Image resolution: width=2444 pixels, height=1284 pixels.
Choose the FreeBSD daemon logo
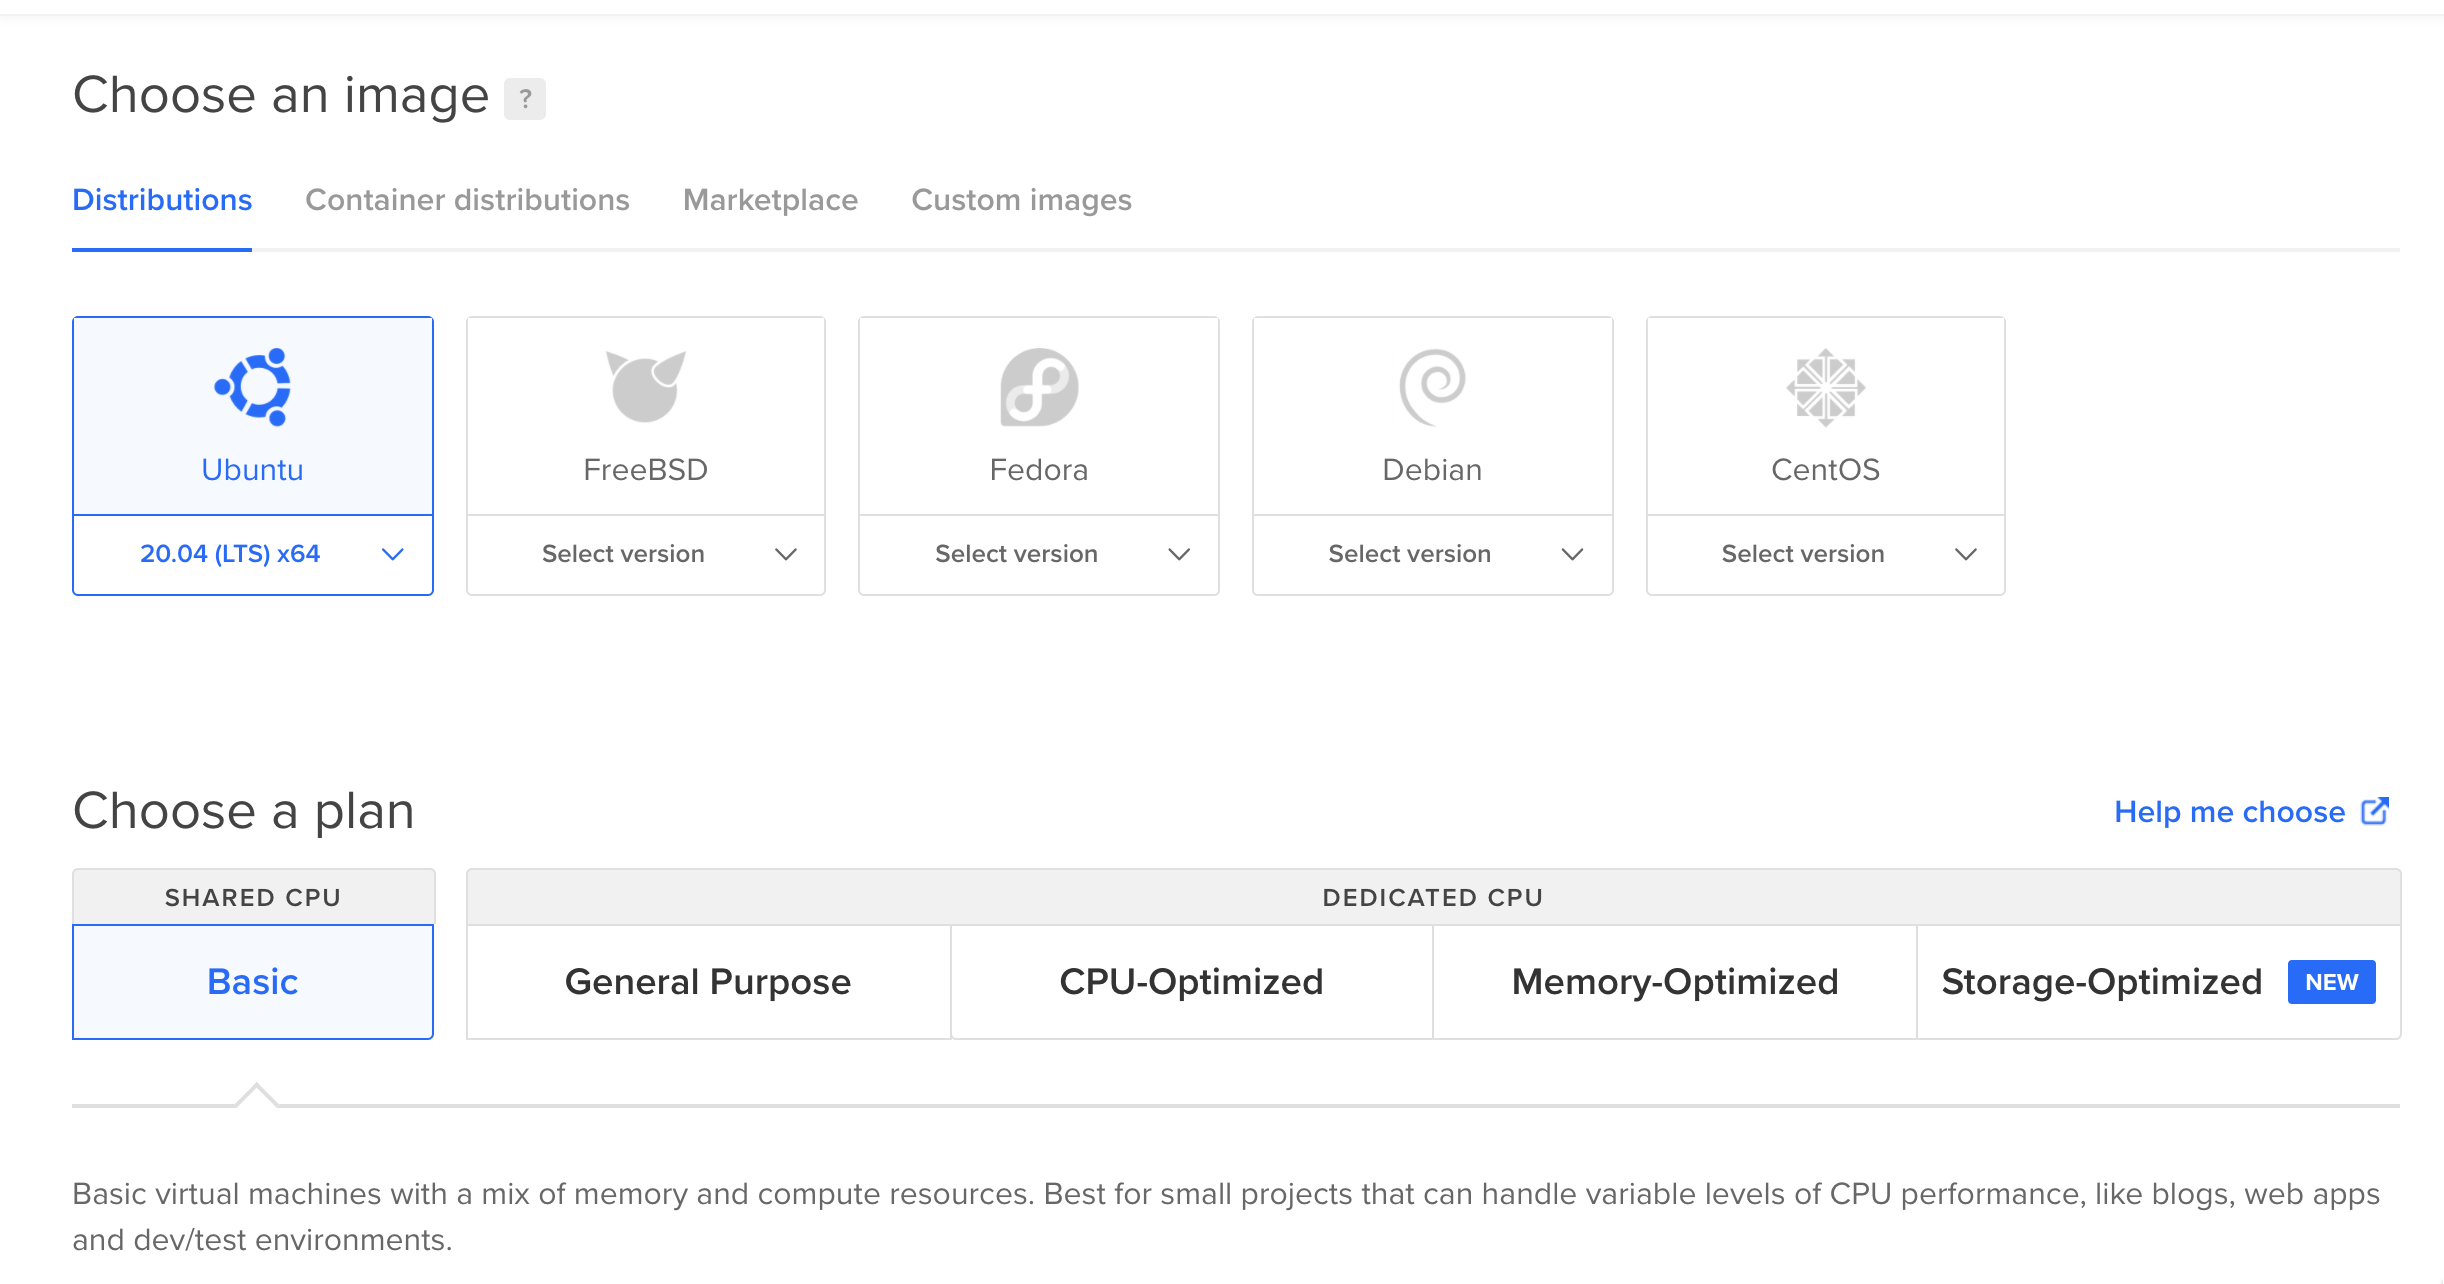(x=646, y=387)
